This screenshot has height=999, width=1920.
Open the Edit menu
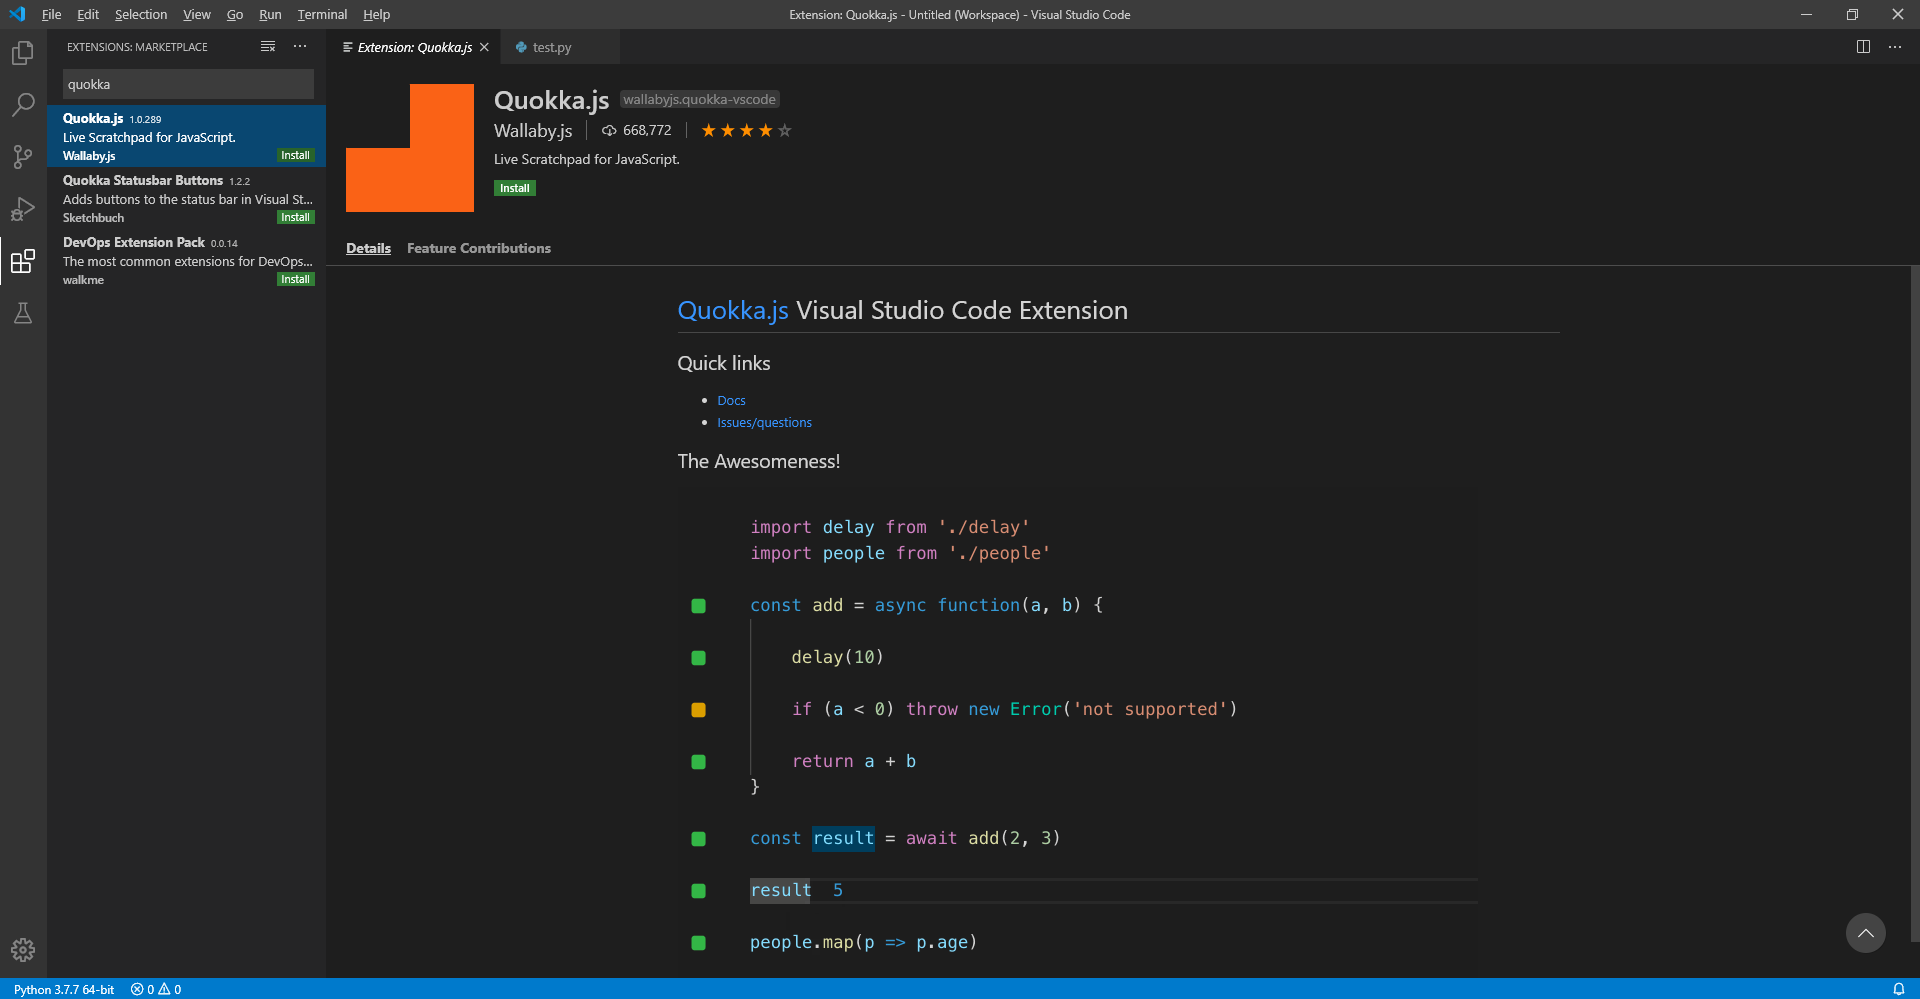click(88, 14)
